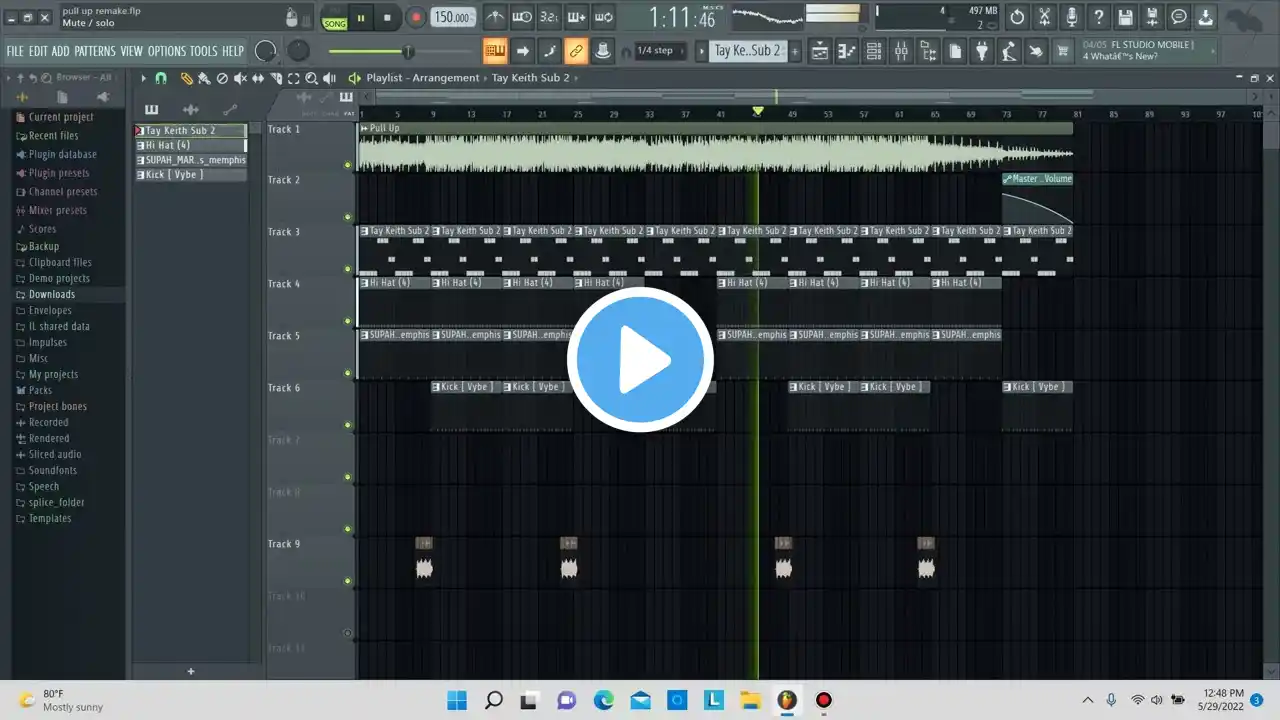Open the ADD menu
Image resolution: width=1280 pixels, height=720 pixels.
pyautogui.click(x=61, y=51)
